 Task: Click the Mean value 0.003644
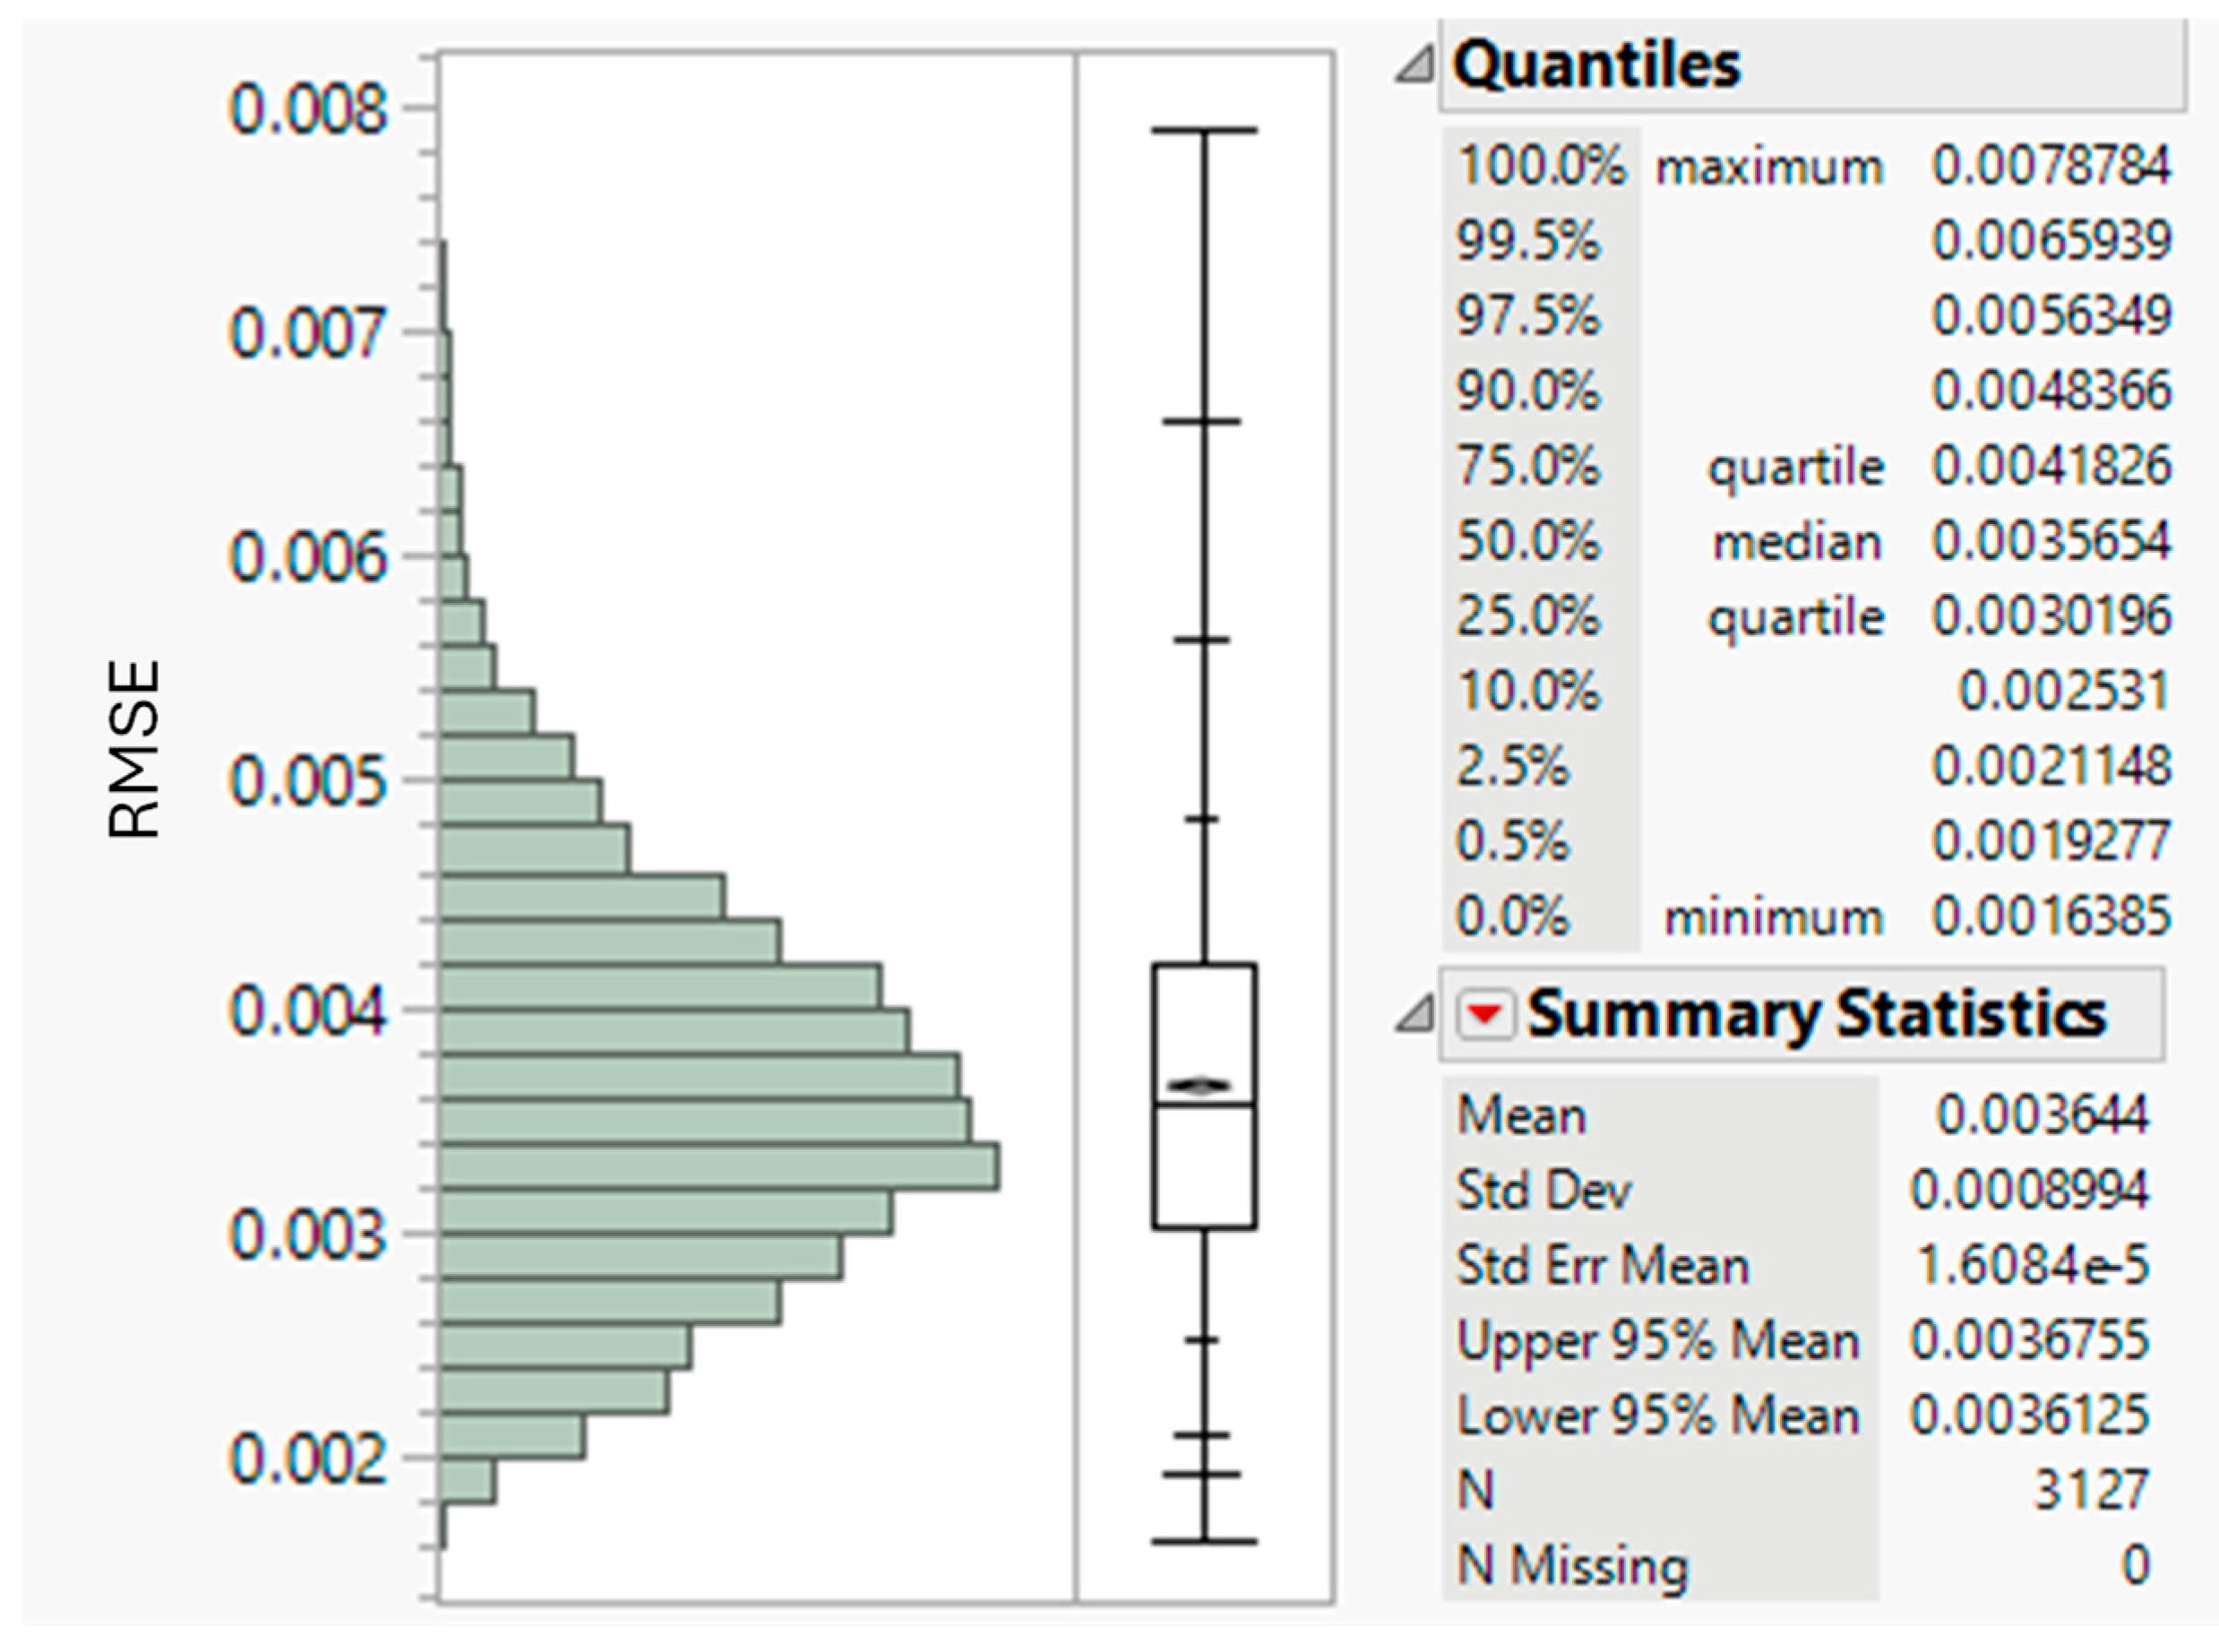pyautogui.click(x=2042, y=1116)
